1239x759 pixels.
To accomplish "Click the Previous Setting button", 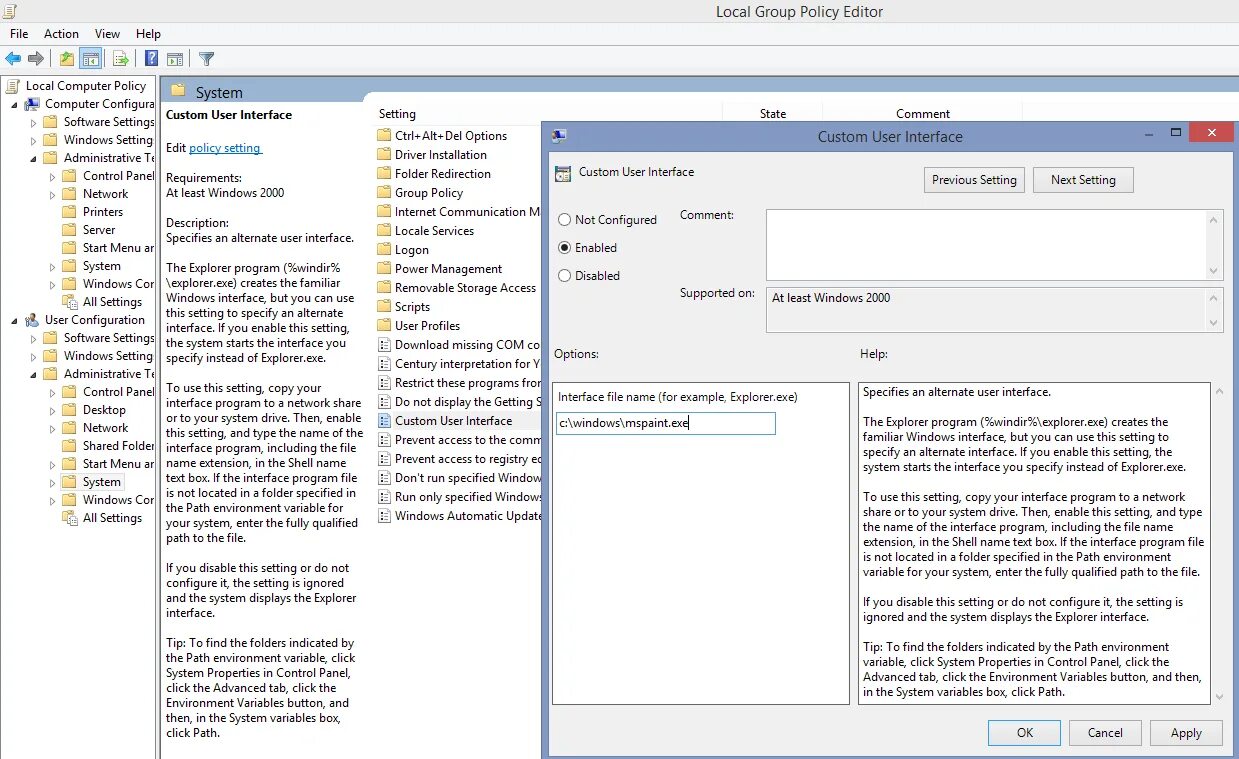I will point(974,180).
